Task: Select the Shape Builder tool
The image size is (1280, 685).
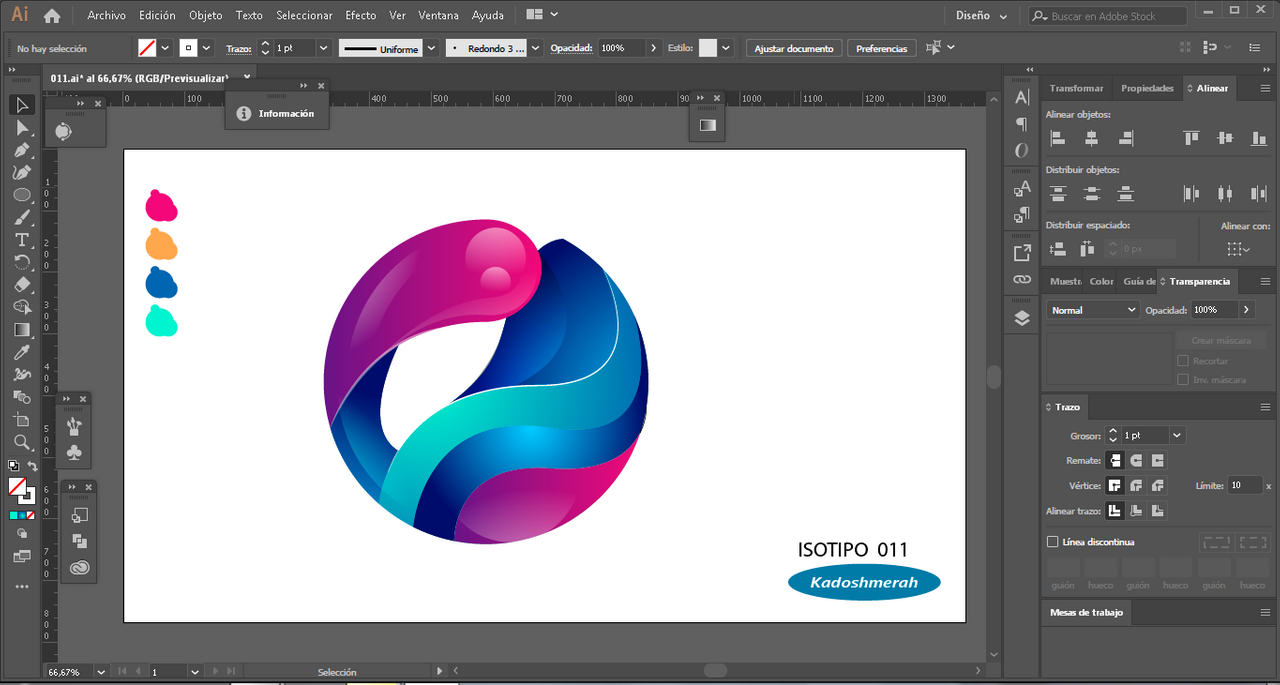Action: (x=22, y=307)
